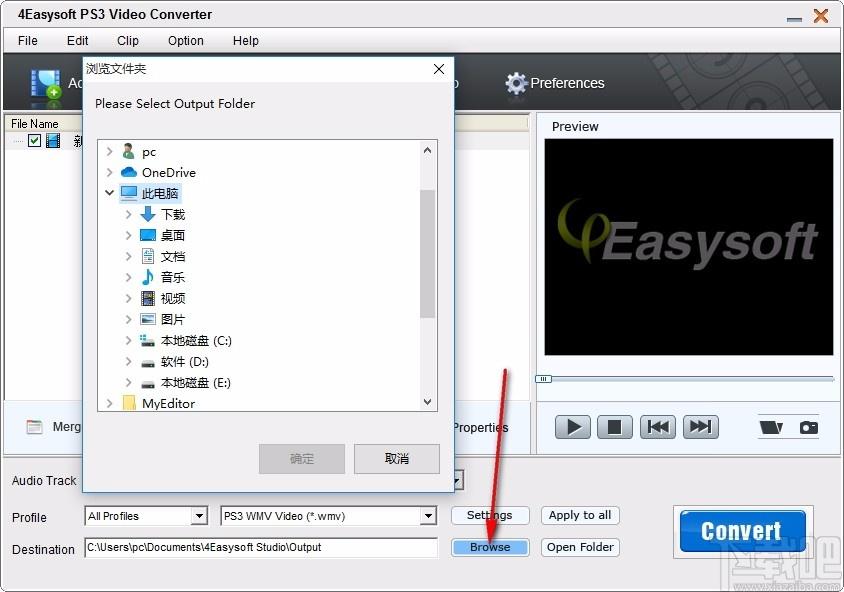Click the 视频 film icon

tap(147, 298)
